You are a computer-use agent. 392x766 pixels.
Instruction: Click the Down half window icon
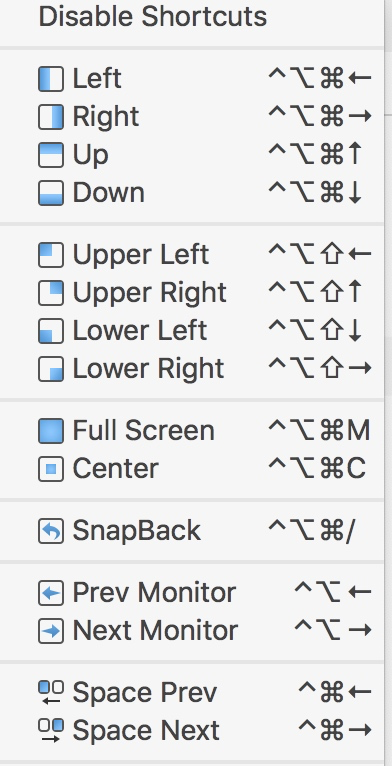(x=51, y=193)
